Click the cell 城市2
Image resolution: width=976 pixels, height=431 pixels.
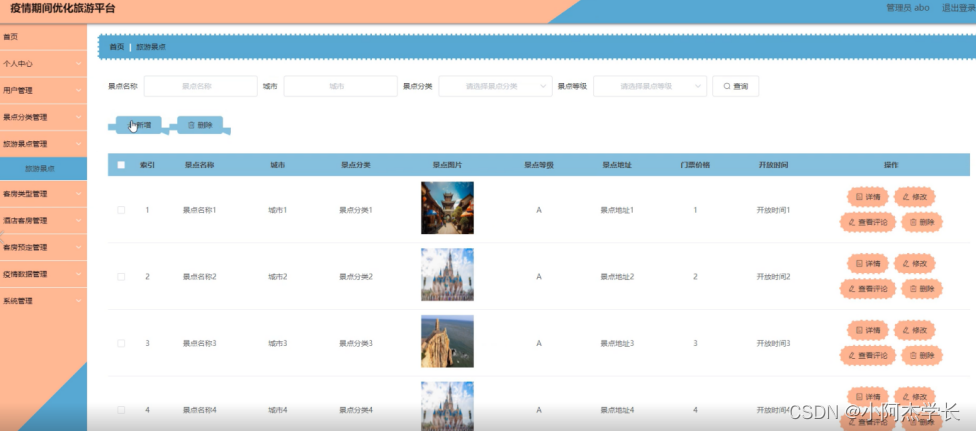[278, 277]
